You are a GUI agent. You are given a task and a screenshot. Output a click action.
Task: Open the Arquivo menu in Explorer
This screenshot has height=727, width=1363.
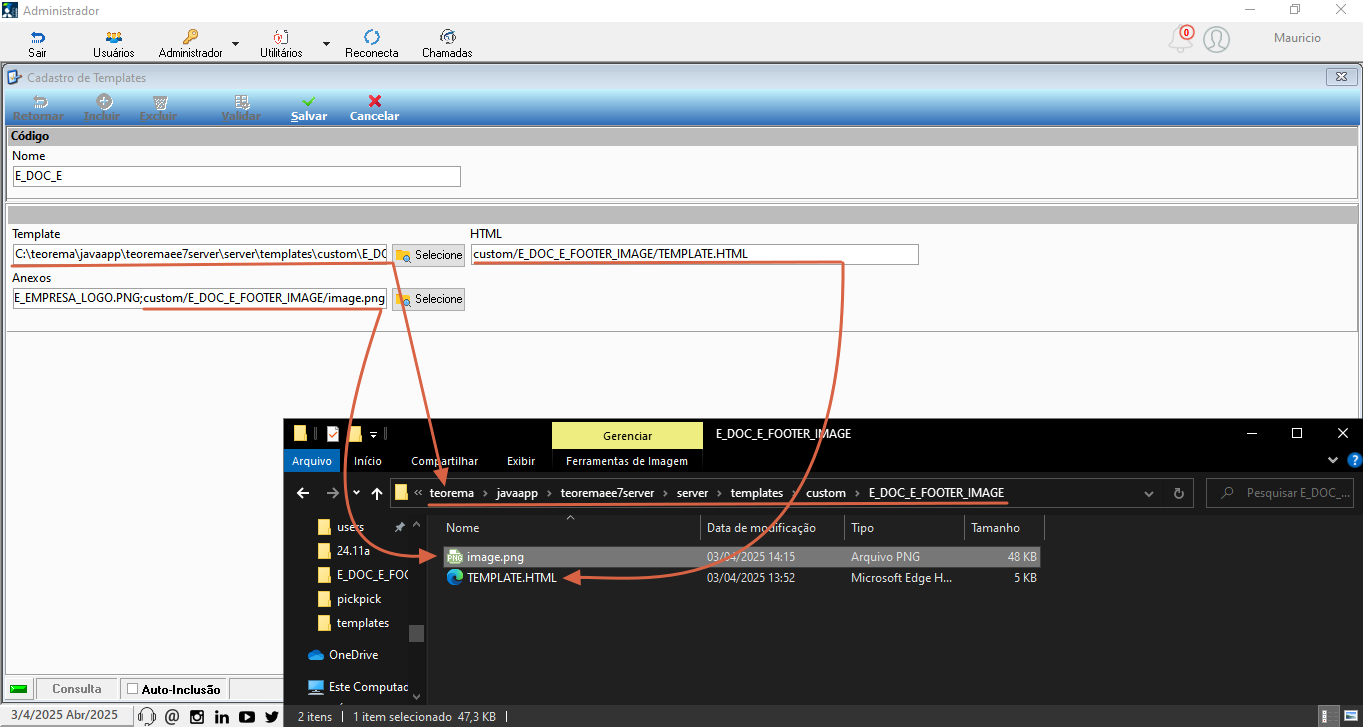click(312, 461)
